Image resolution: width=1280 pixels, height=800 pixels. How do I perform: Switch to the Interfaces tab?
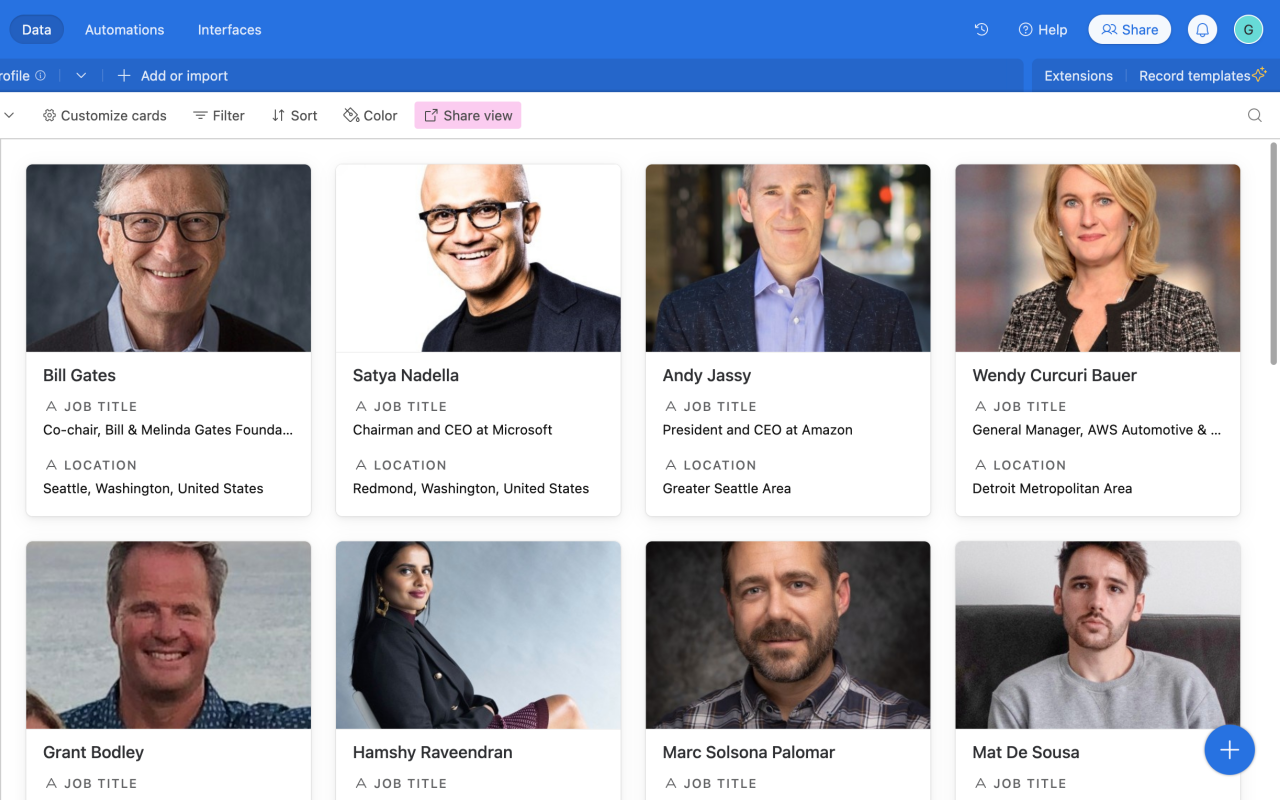[229, 30]
